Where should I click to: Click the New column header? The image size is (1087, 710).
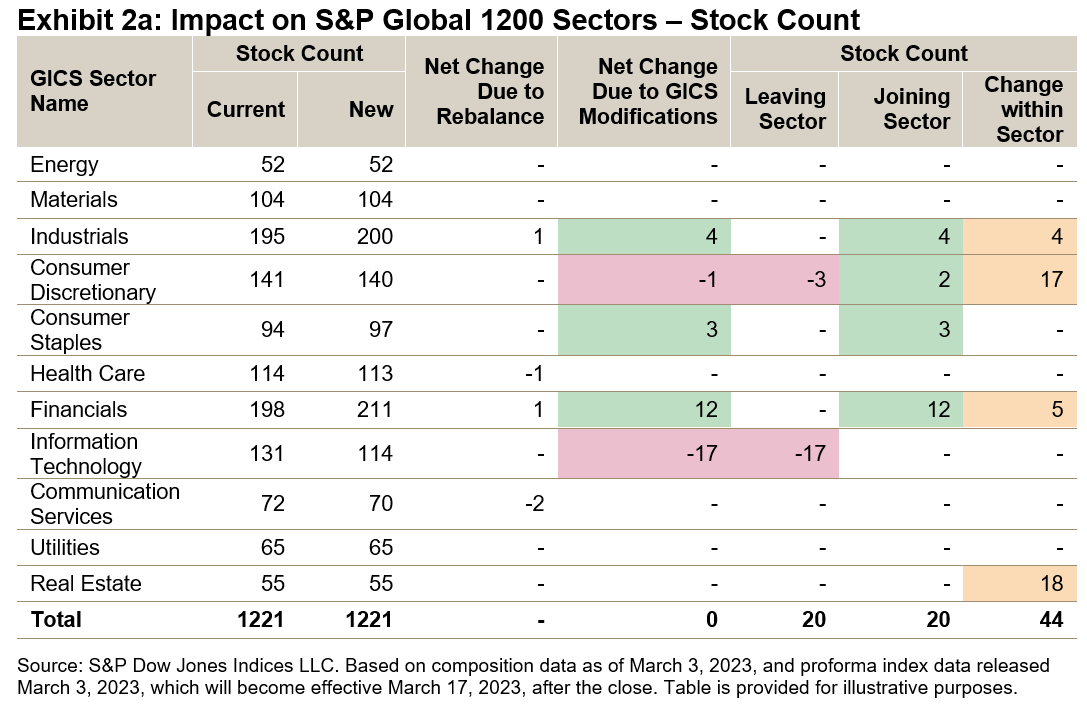coord(371,110)
